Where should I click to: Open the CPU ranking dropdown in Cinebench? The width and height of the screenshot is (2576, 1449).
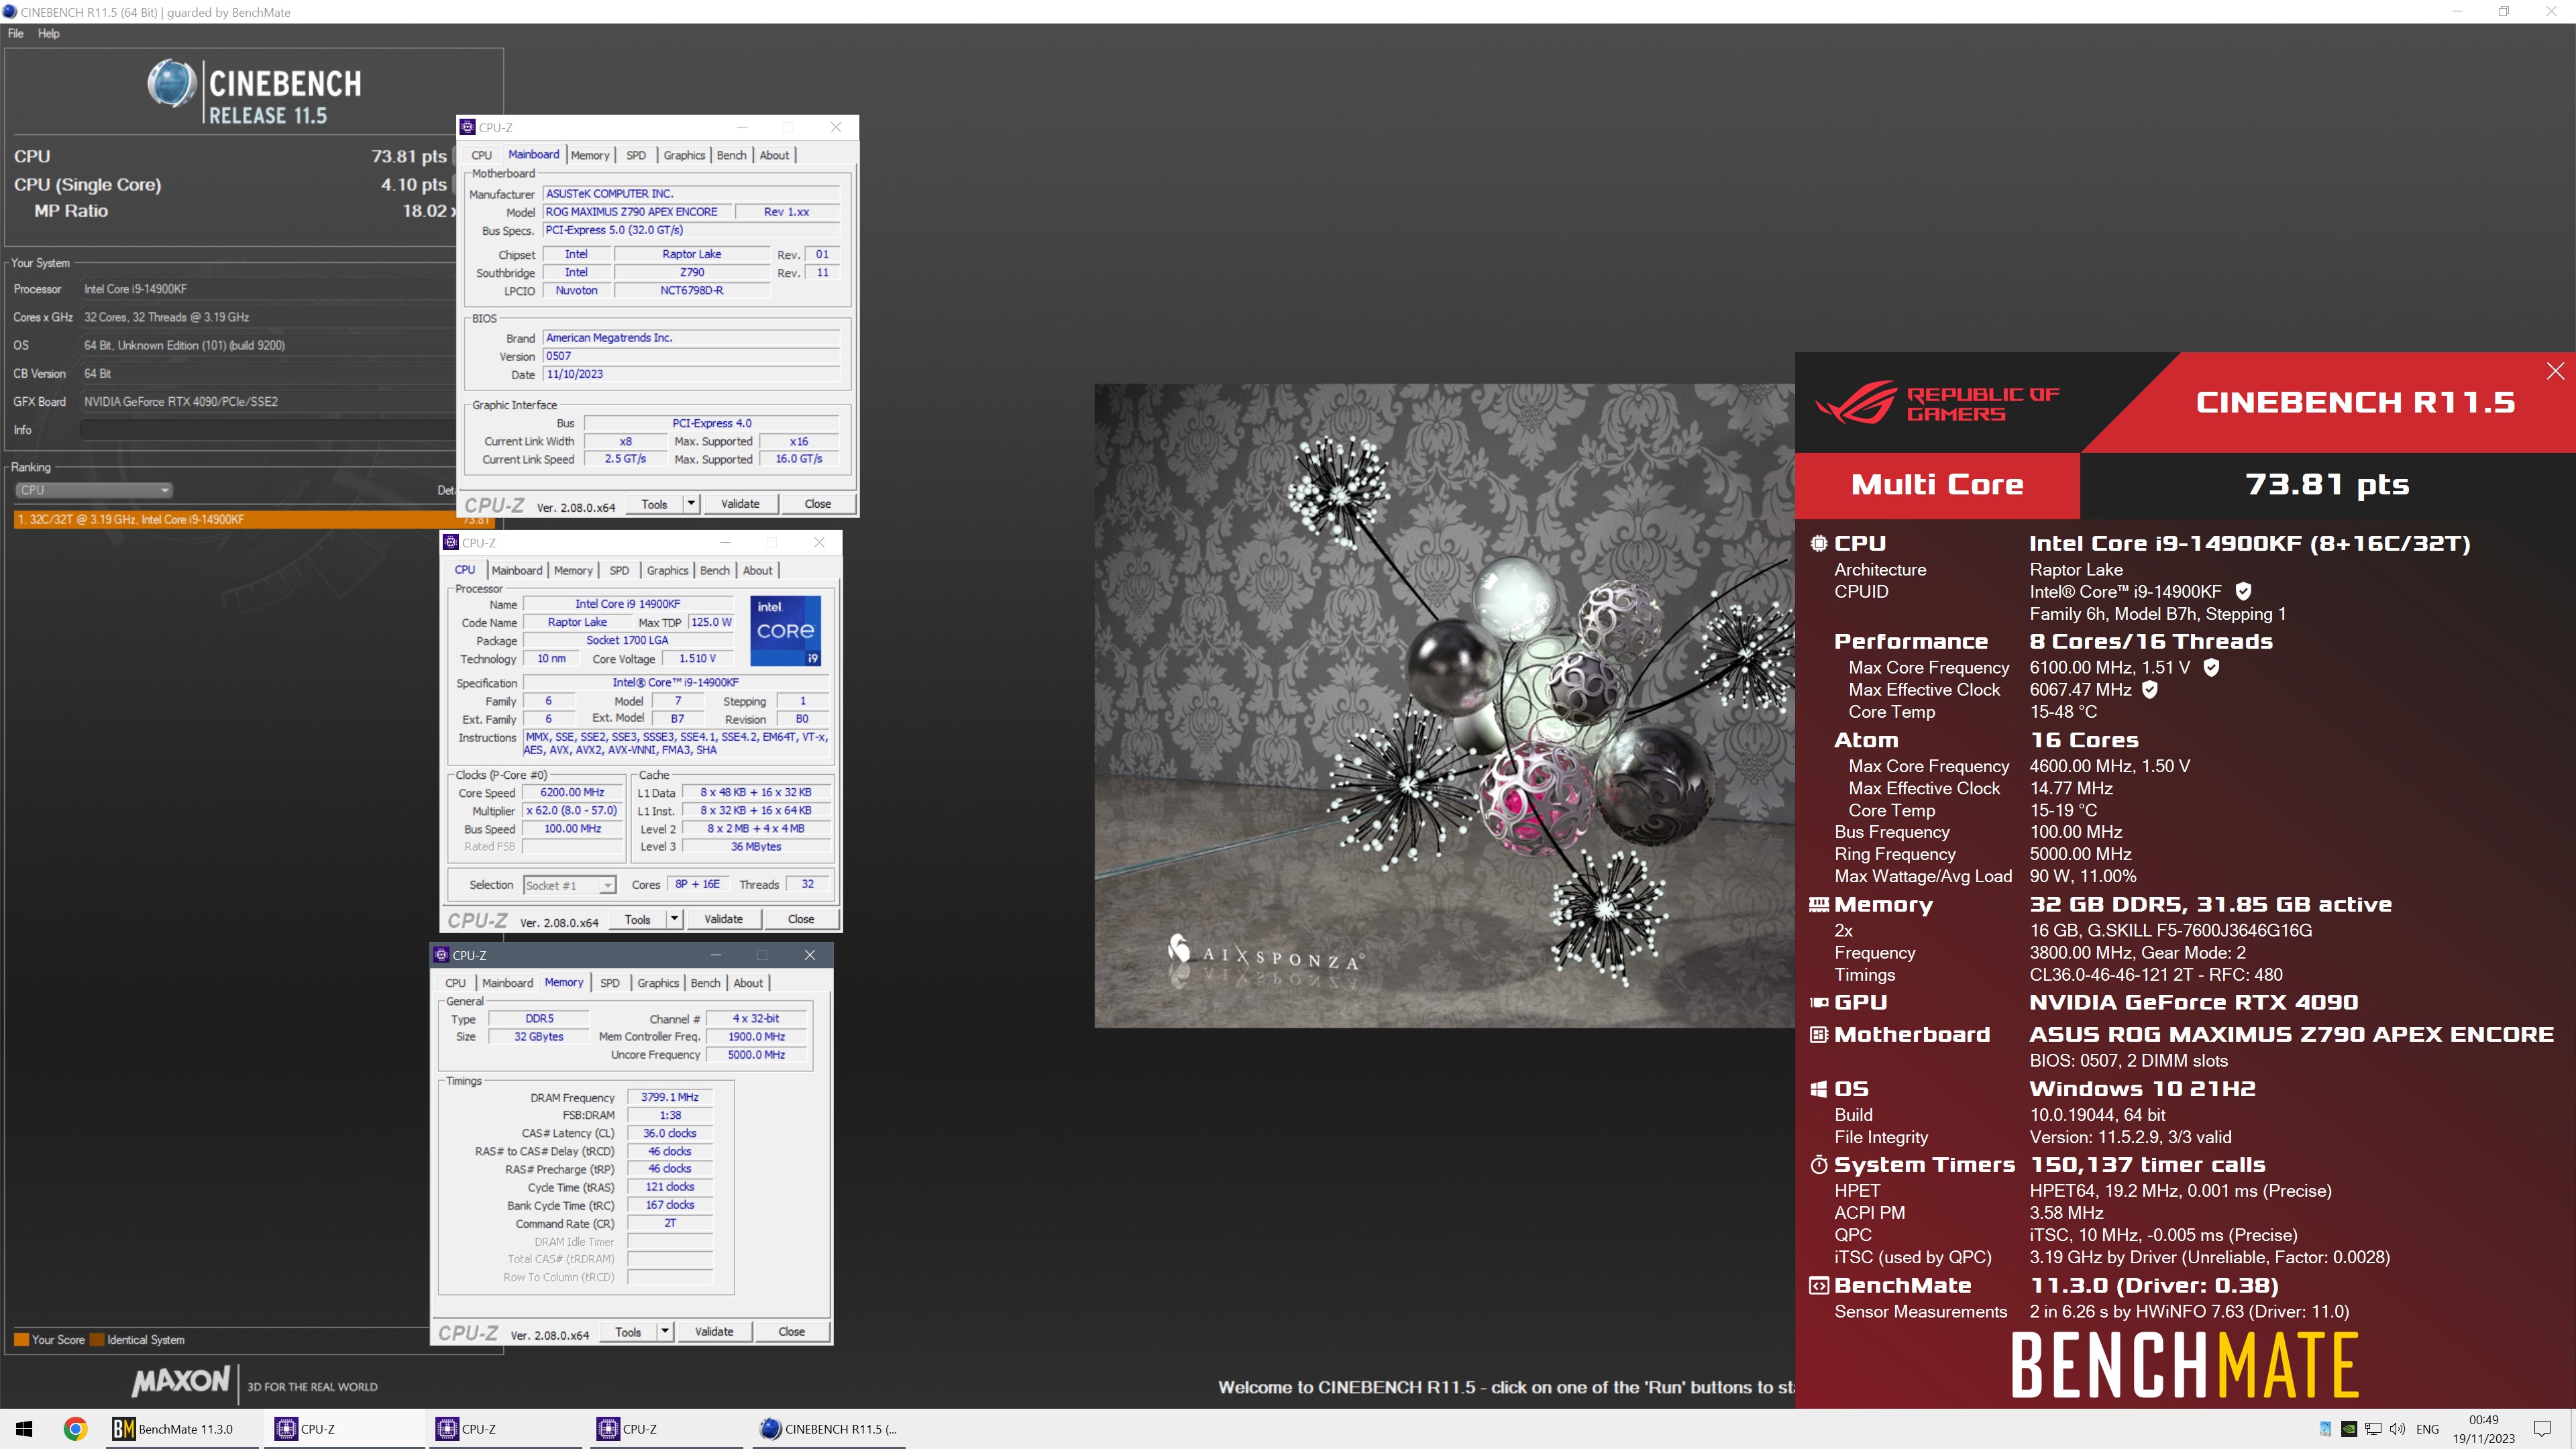tap(94, 490)
